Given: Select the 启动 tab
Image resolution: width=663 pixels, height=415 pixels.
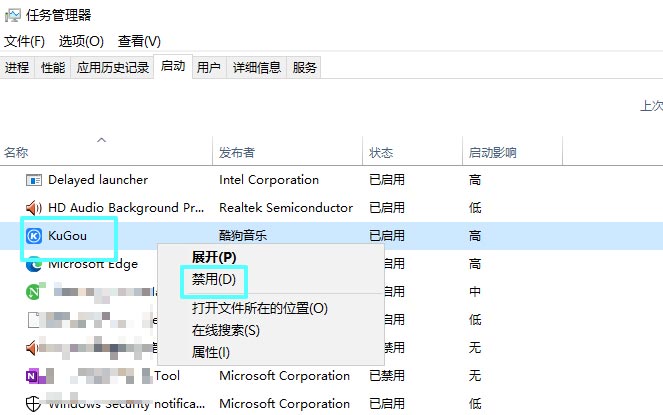Looking at the screenshot, I should [x=173, y=66].
